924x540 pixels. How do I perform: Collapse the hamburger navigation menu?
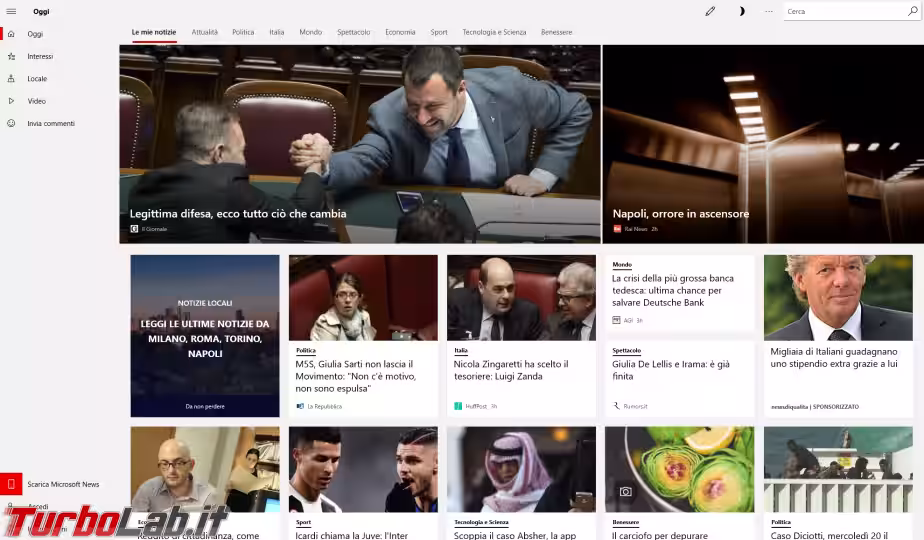coord(11,11)
